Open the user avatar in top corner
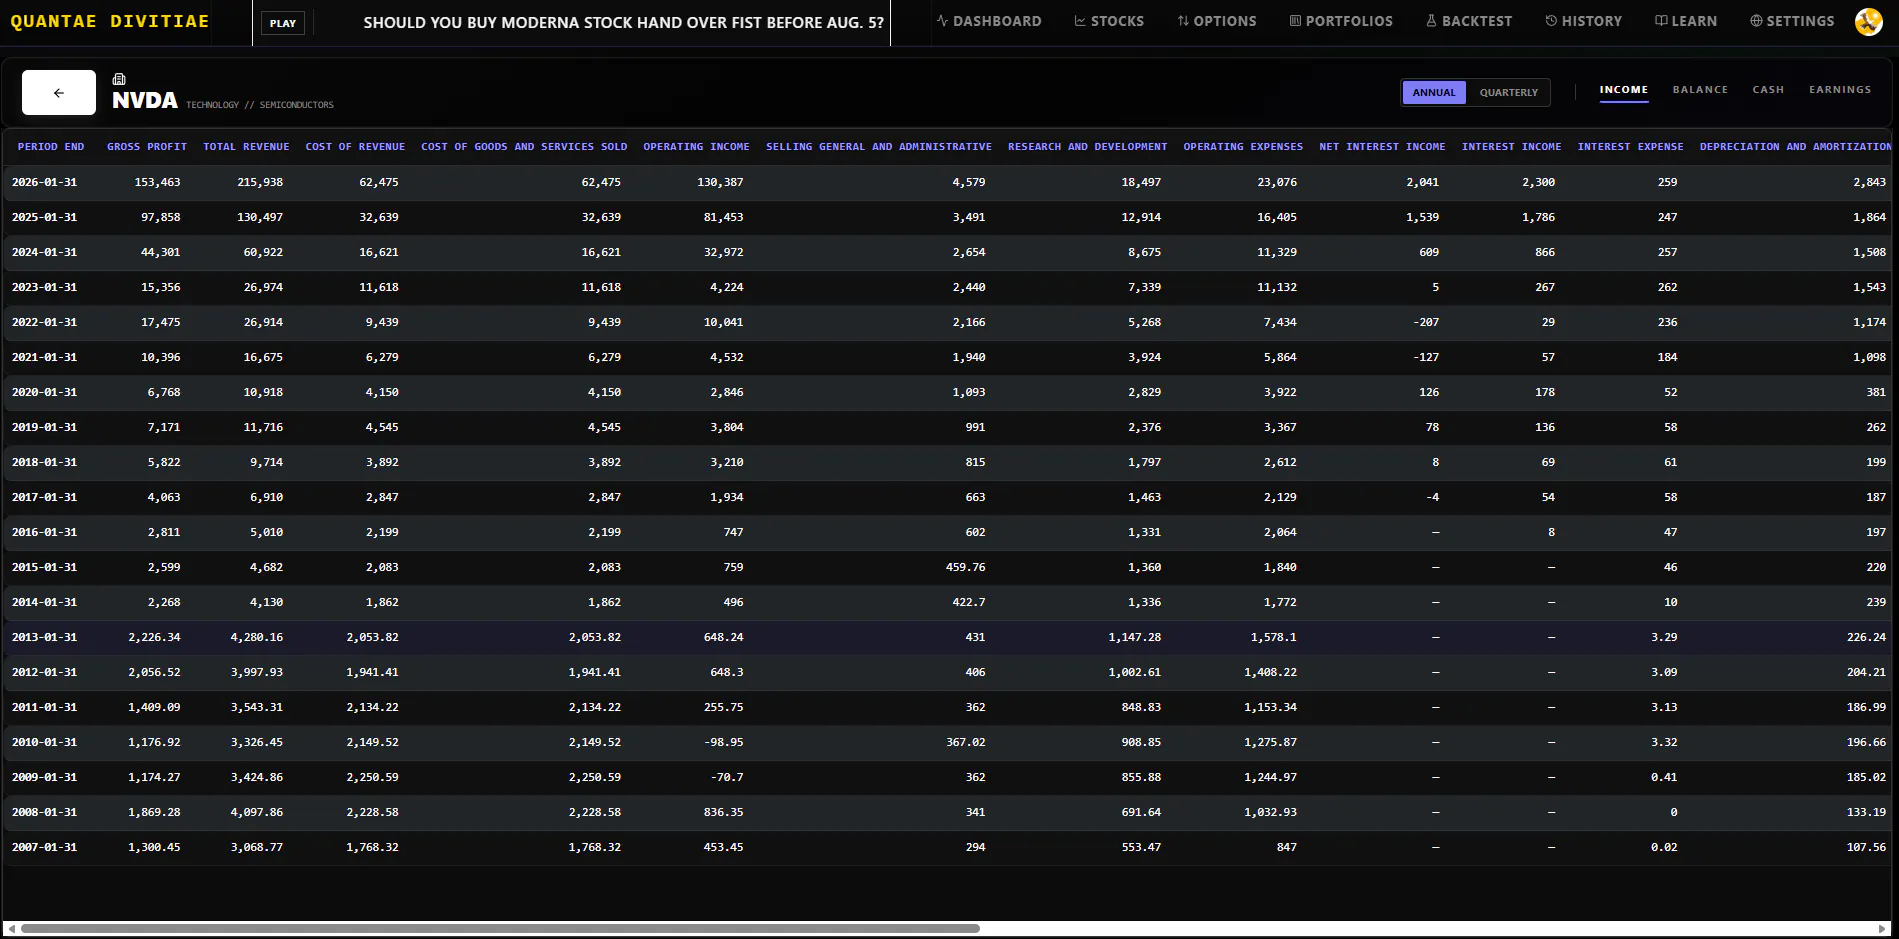 point(1868,21)
